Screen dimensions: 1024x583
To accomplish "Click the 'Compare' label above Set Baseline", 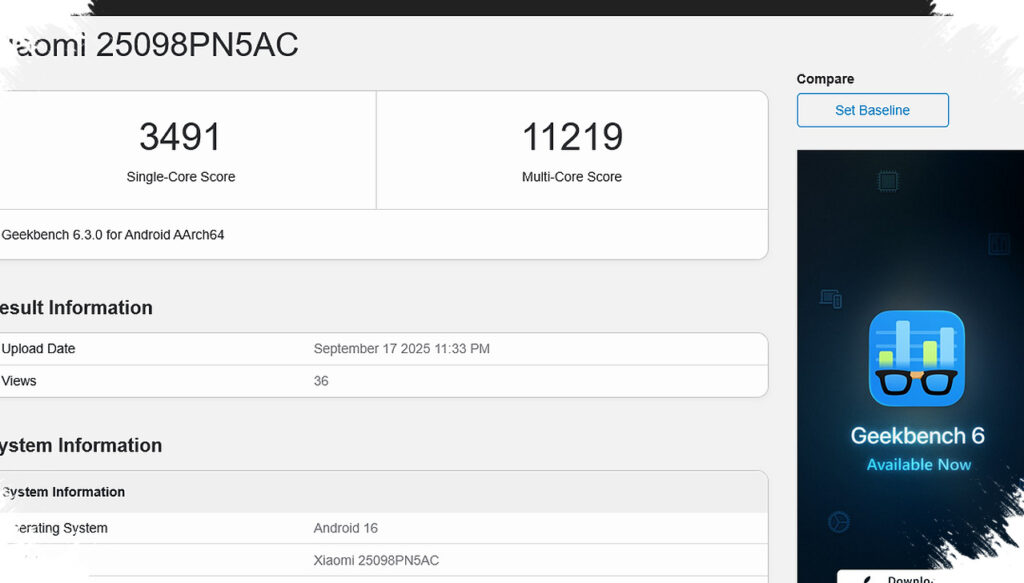I will click(825, 79).
